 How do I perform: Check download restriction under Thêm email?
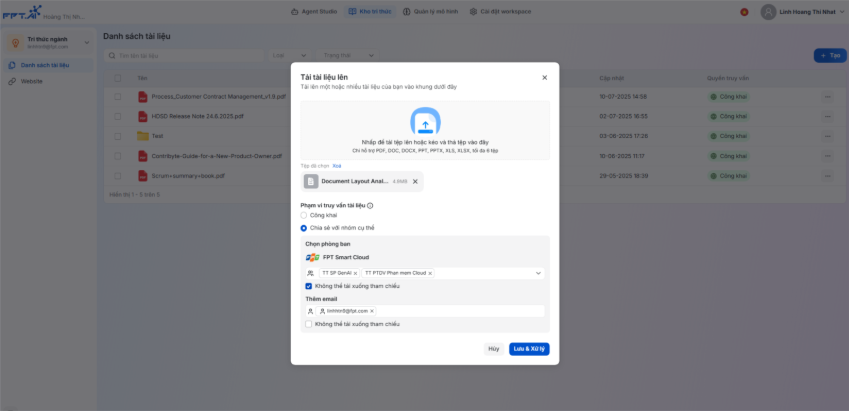click(x=309, y=324)
